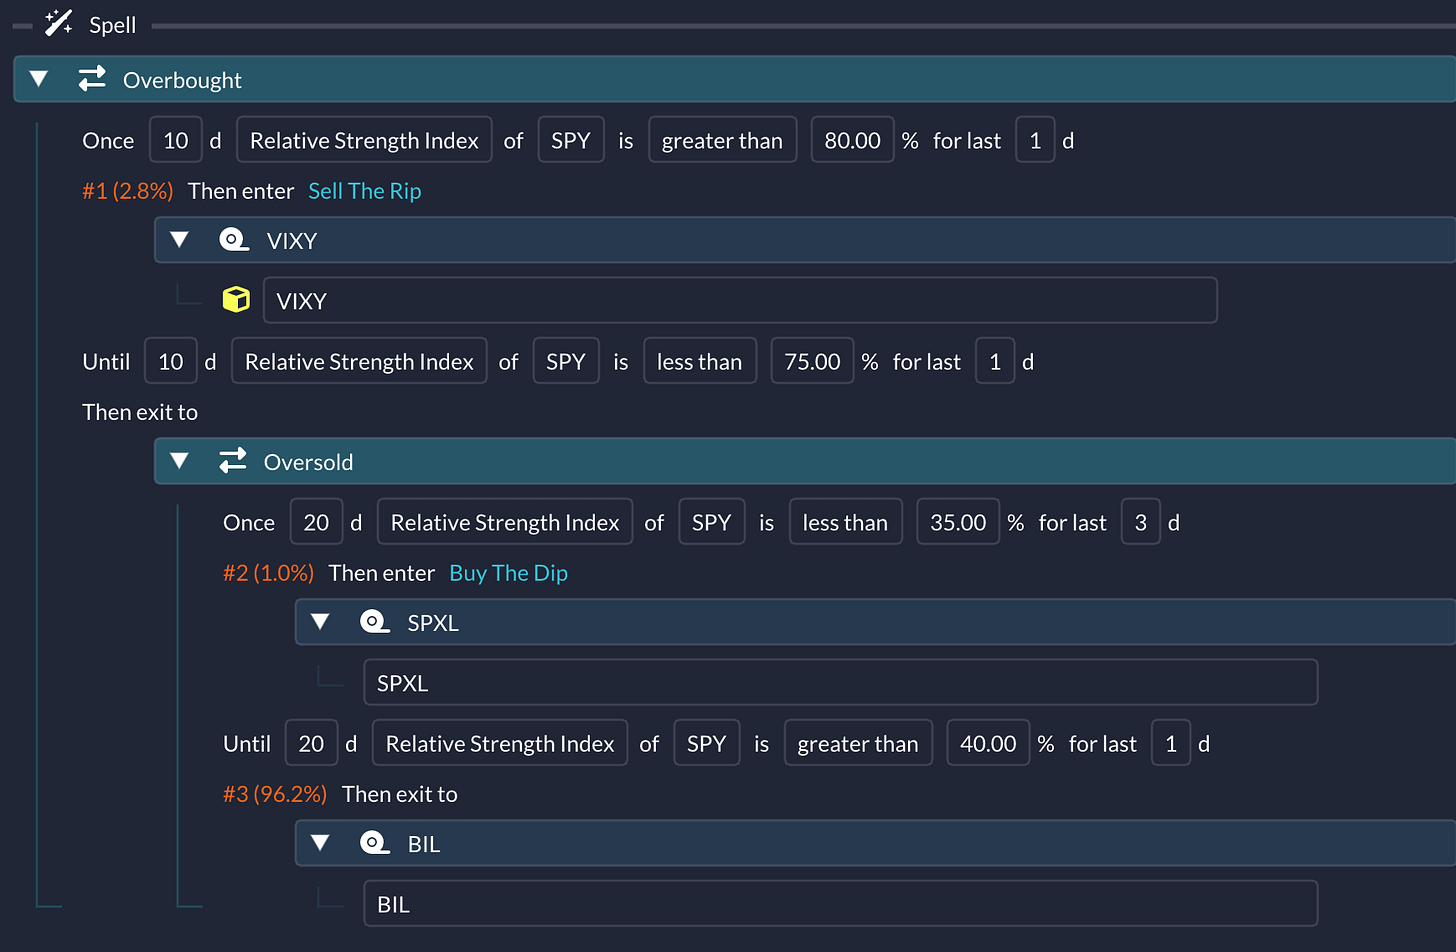The height and width of the screenshot is (952, 1456).
Task: Click the roll icon in VIXY header
Action: (x=234, y=240)
